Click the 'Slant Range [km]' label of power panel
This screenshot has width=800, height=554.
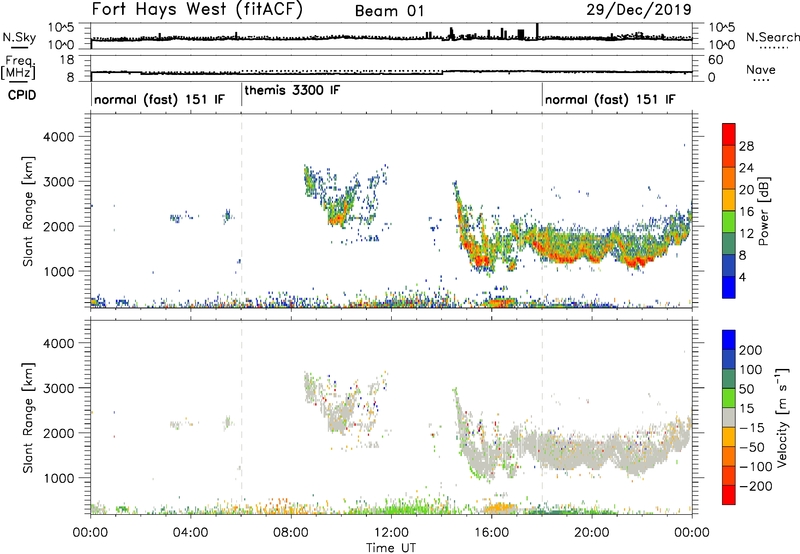(x=28, y=211)
